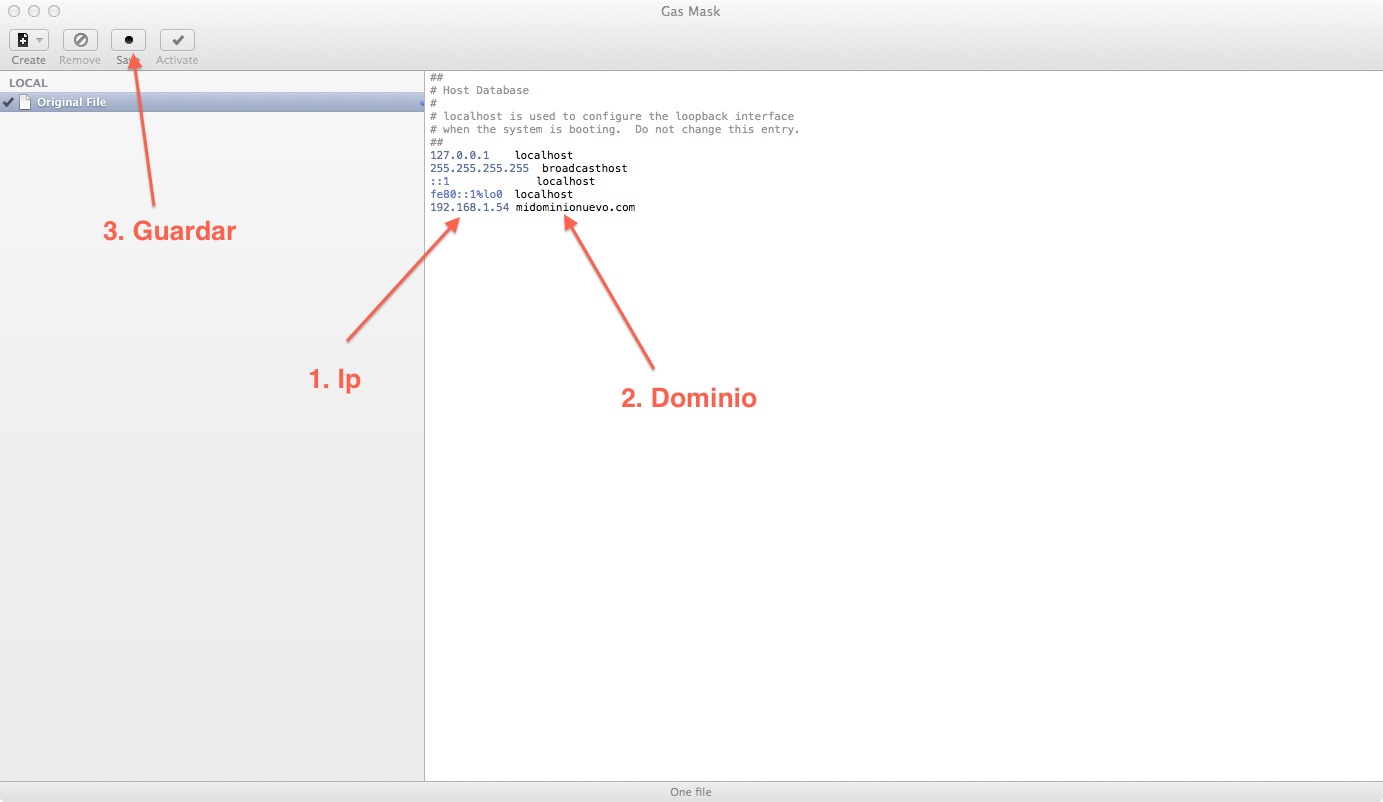This screenshot has height=802, width=1383.
Task: Click the Activate checkmark toolbar icon
Action: (x=177, y=40)
